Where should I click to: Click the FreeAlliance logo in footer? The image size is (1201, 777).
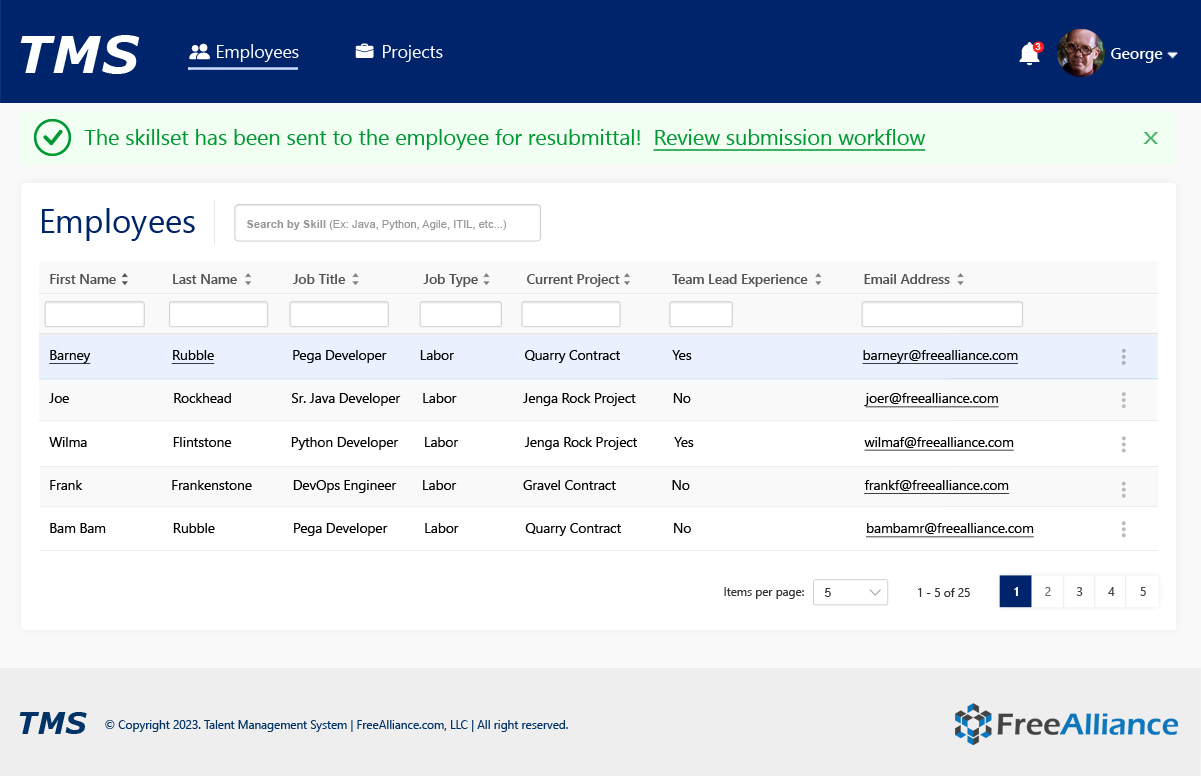pyautogui.click(x=1066, y=724)
